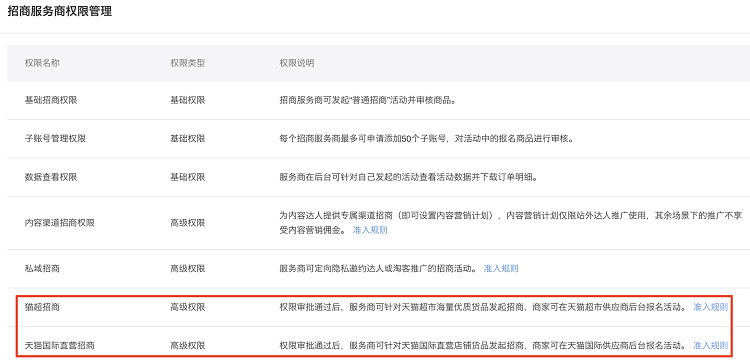Open 准入规则 link in 猫超招商 row
The height and width of the screenshot is (361, 750).
point(710,307)
